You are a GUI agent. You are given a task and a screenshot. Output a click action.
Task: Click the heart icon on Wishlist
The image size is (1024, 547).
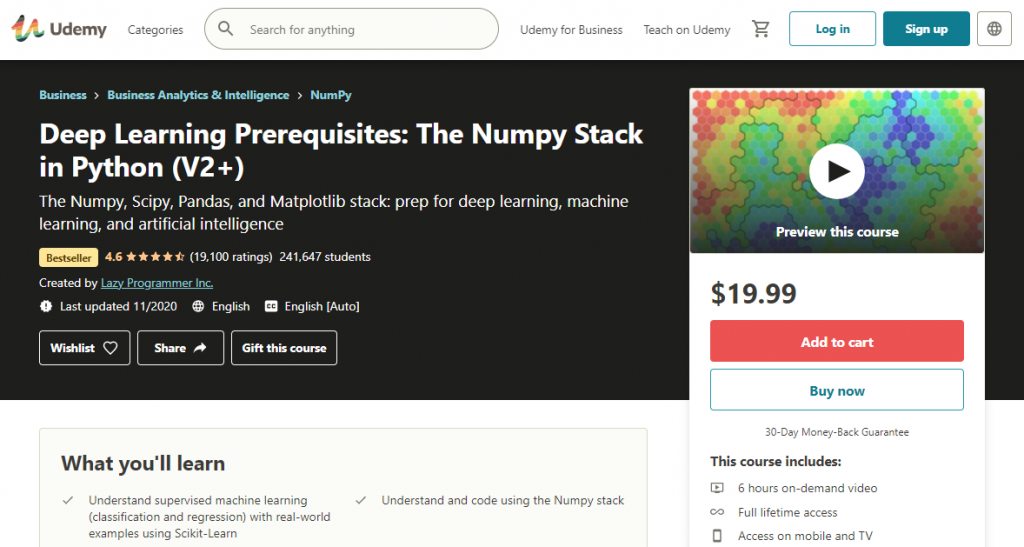111,348
